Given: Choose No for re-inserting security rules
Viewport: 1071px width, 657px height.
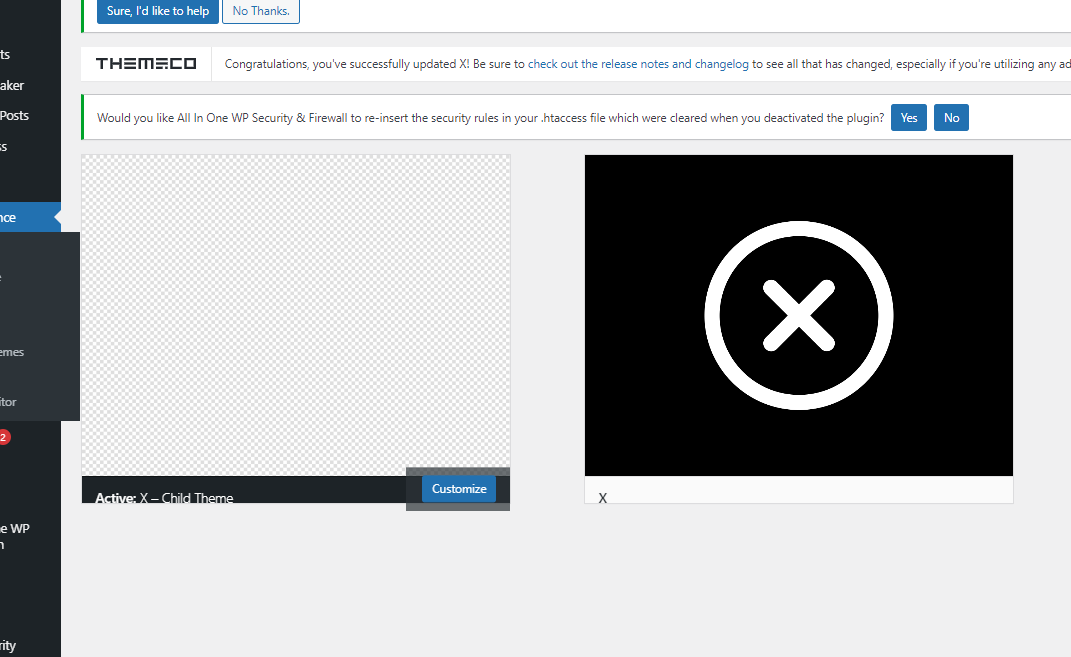Looking at the screenshot, I should 951,117.
